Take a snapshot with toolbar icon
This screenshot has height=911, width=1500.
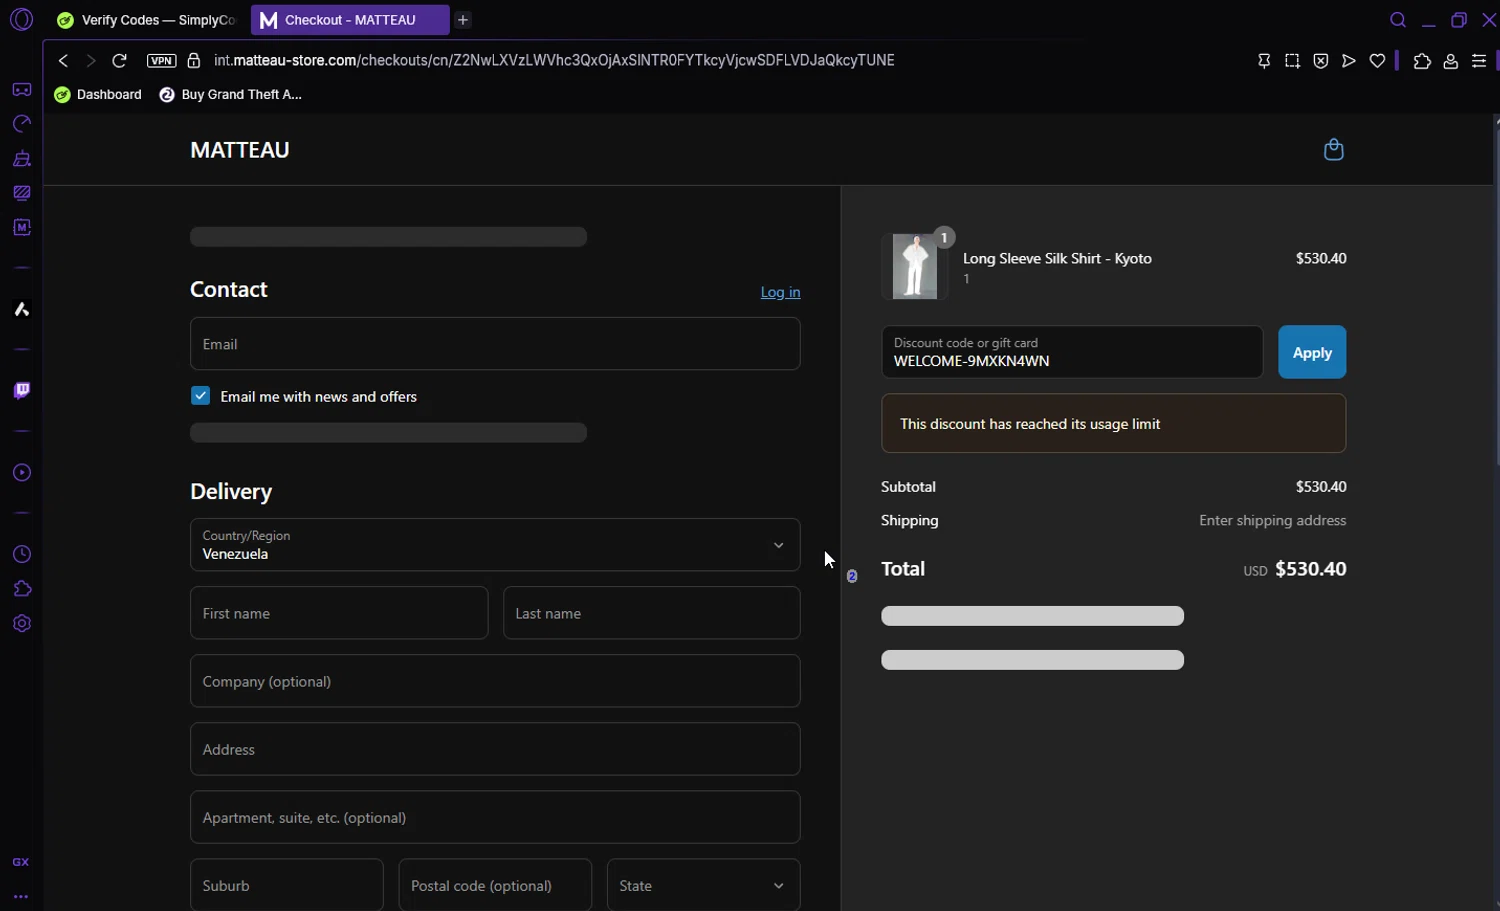(x=1292, y=61)
